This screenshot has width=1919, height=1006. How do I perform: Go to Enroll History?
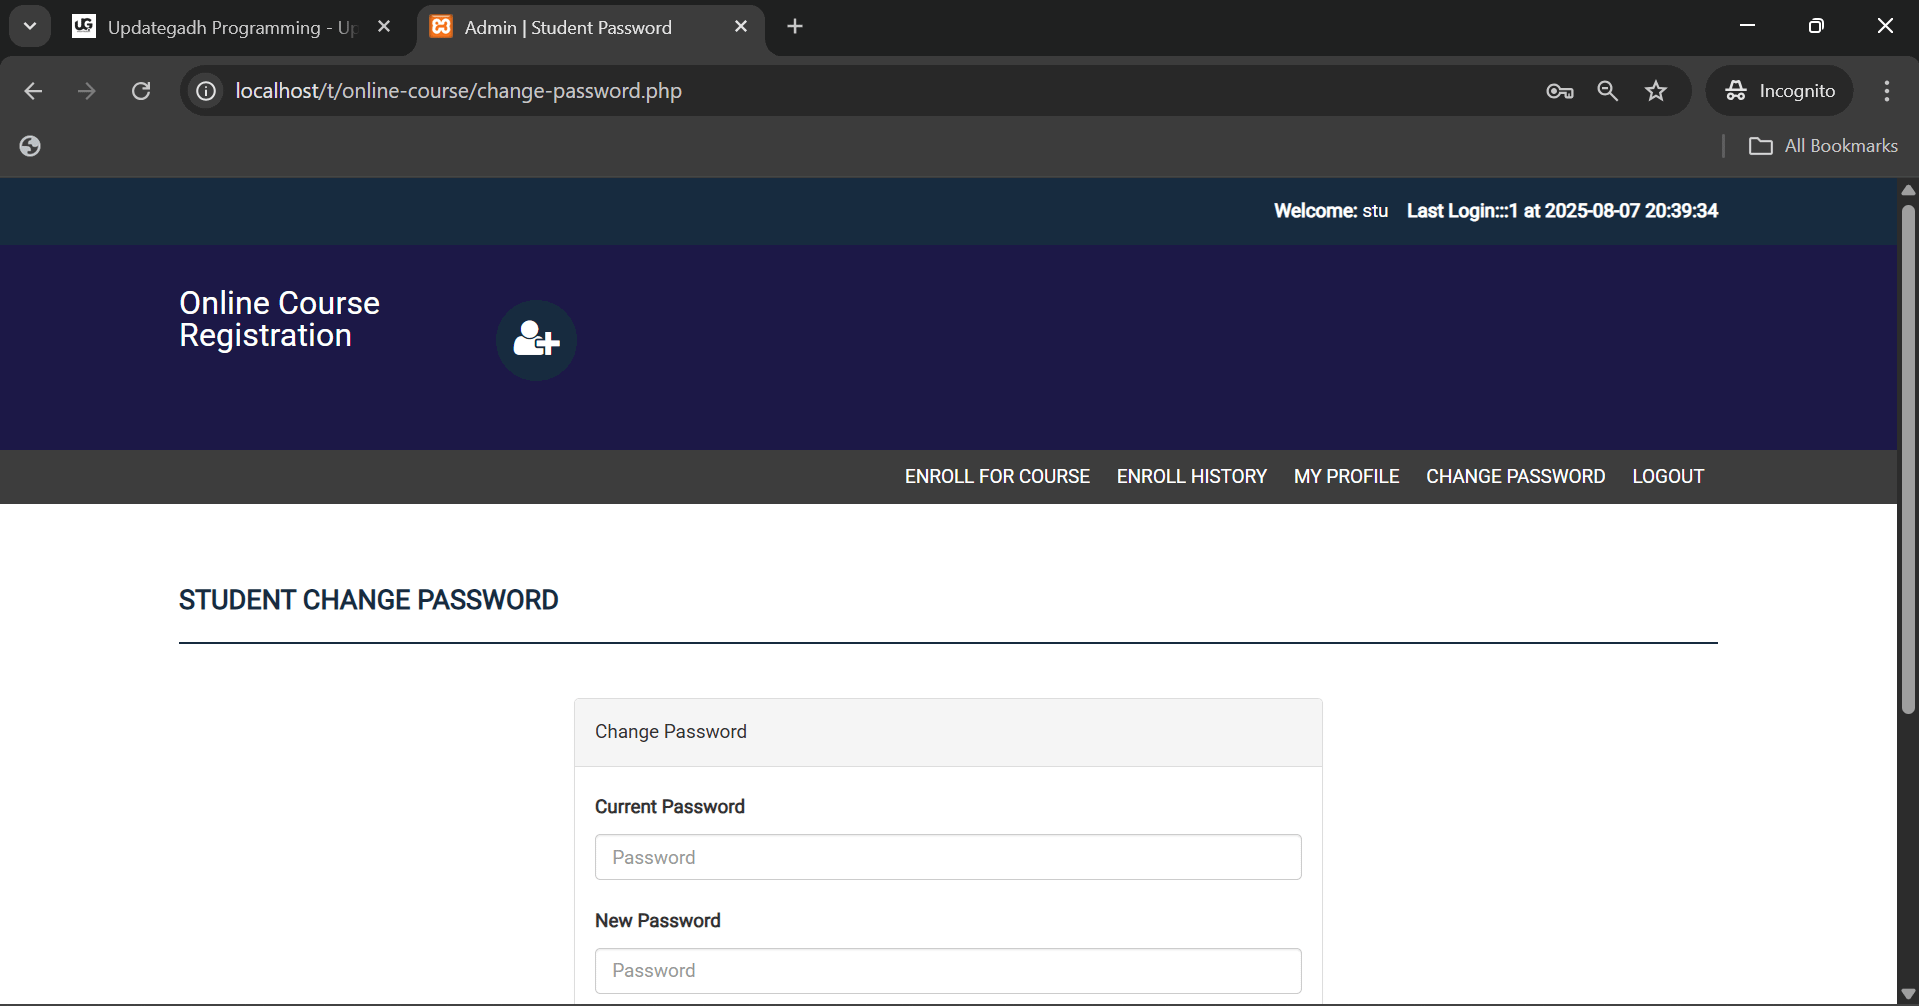coord(1191,477)
